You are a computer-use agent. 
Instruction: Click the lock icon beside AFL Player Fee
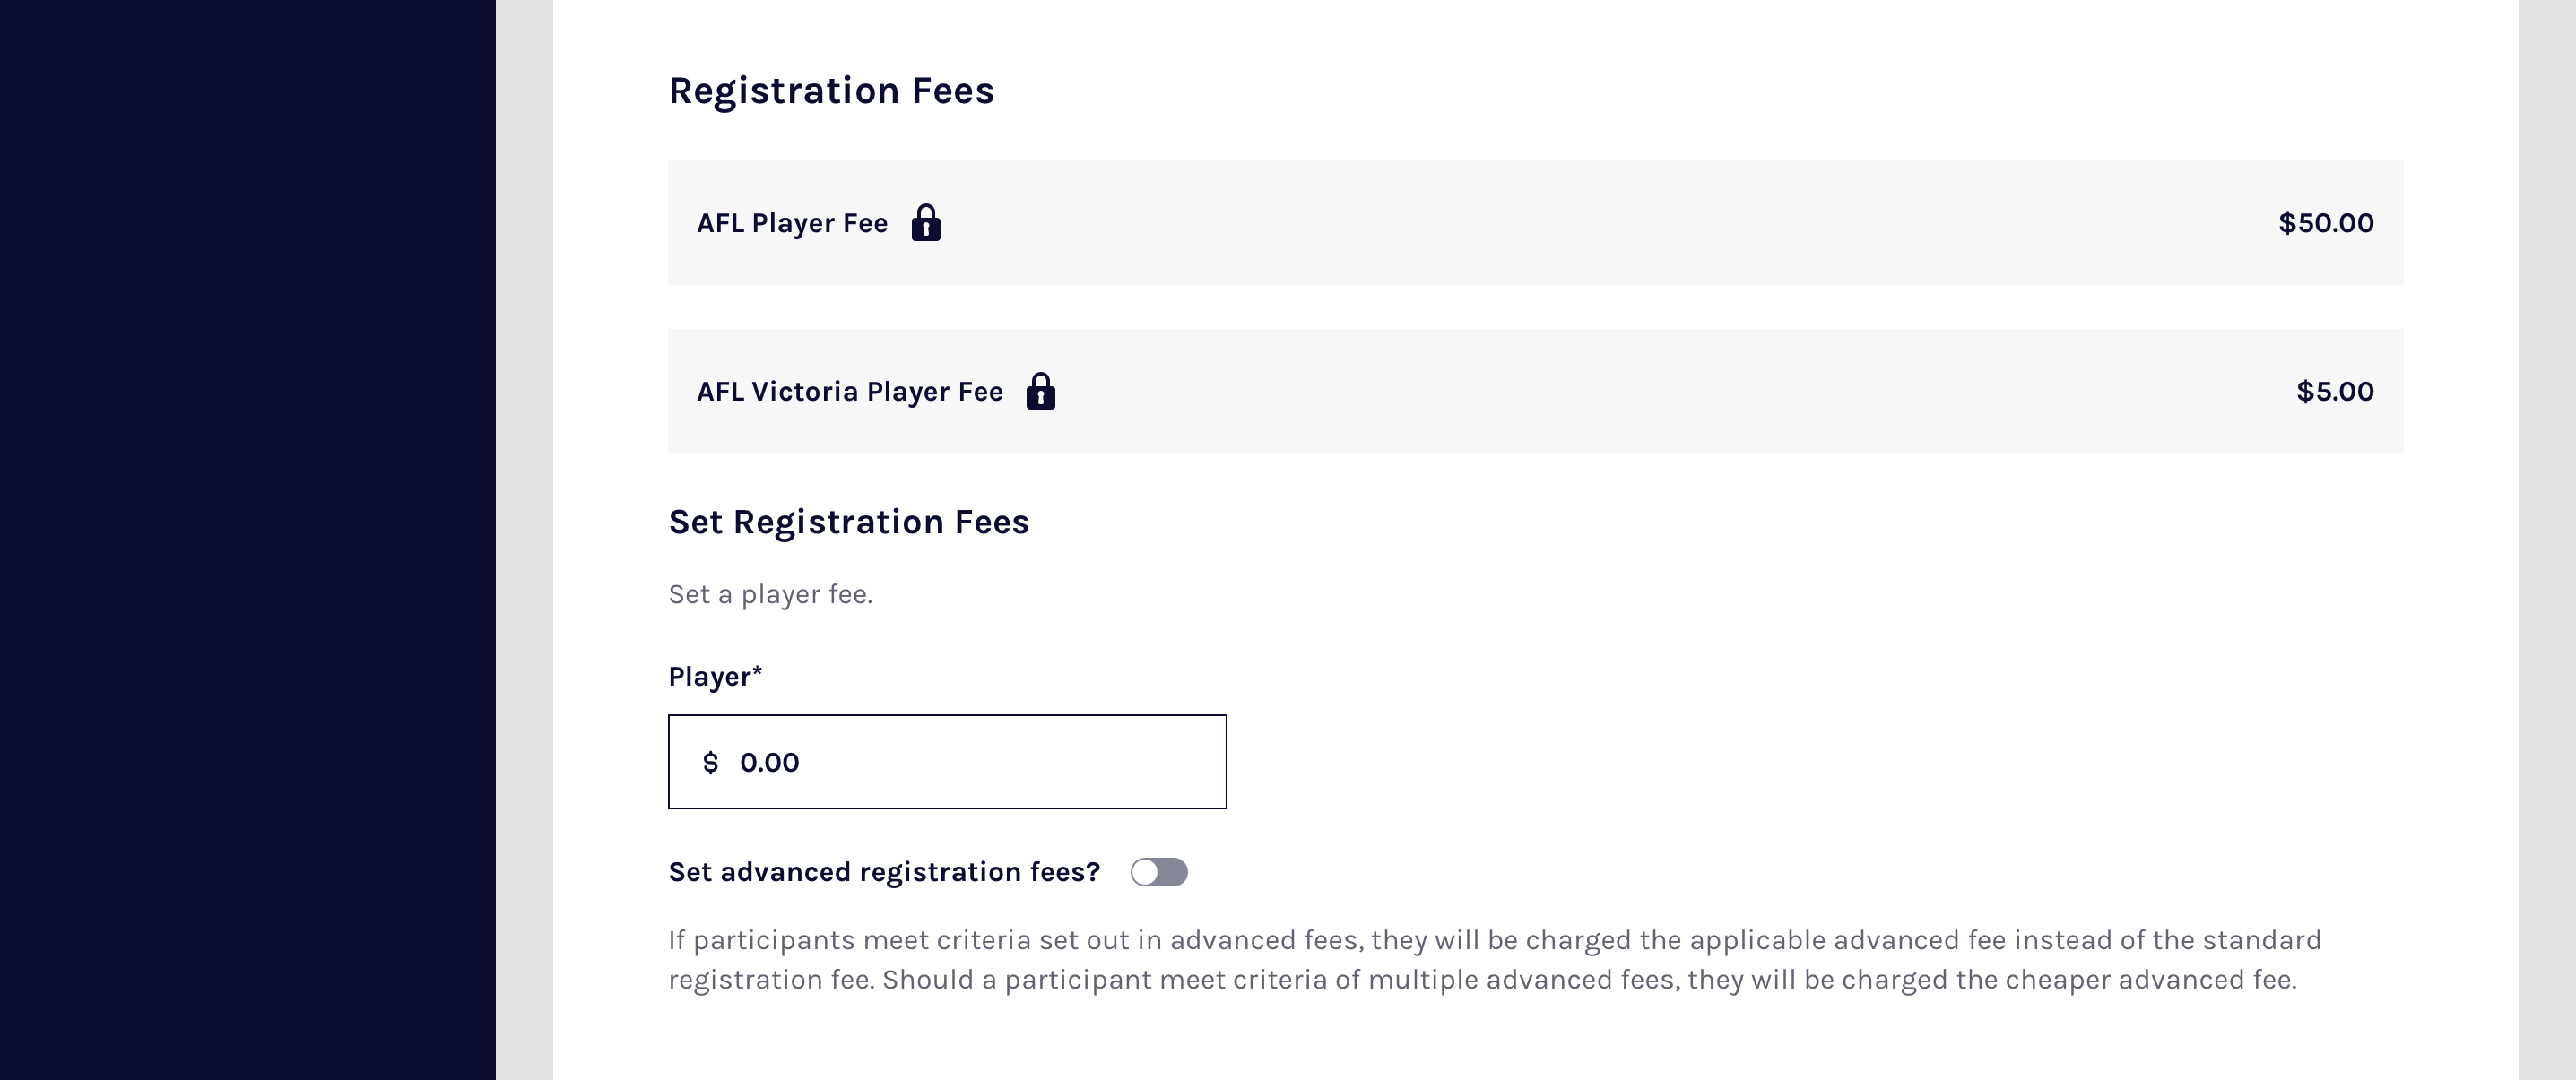(x=926, y=223)
